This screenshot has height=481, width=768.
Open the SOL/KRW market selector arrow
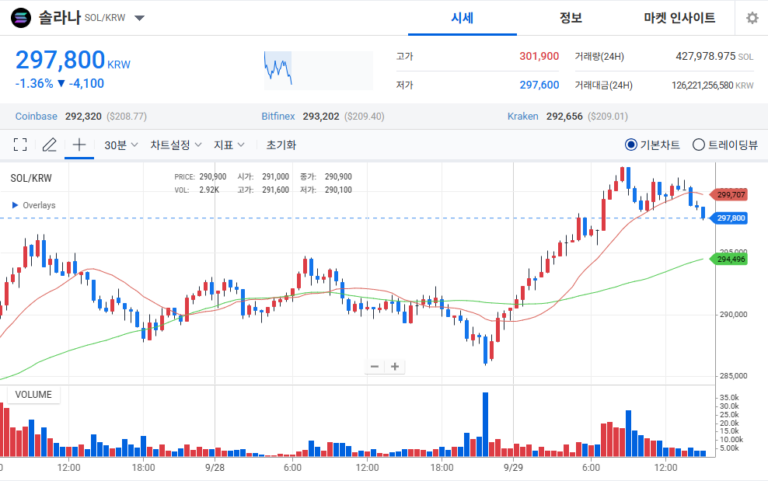click(140, 18)
